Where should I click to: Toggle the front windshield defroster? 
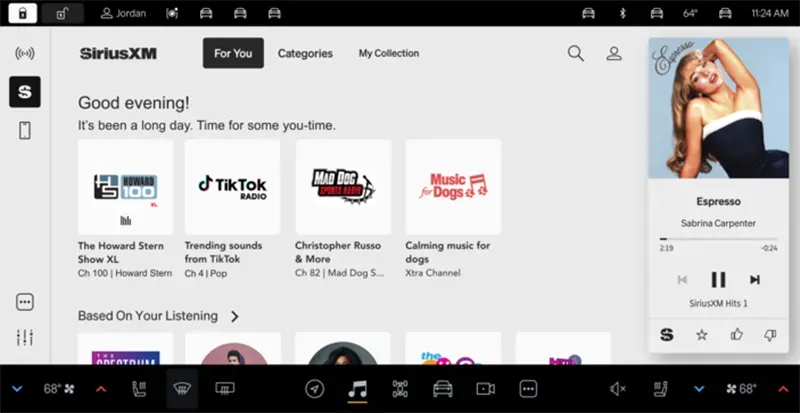coord(183,389)
